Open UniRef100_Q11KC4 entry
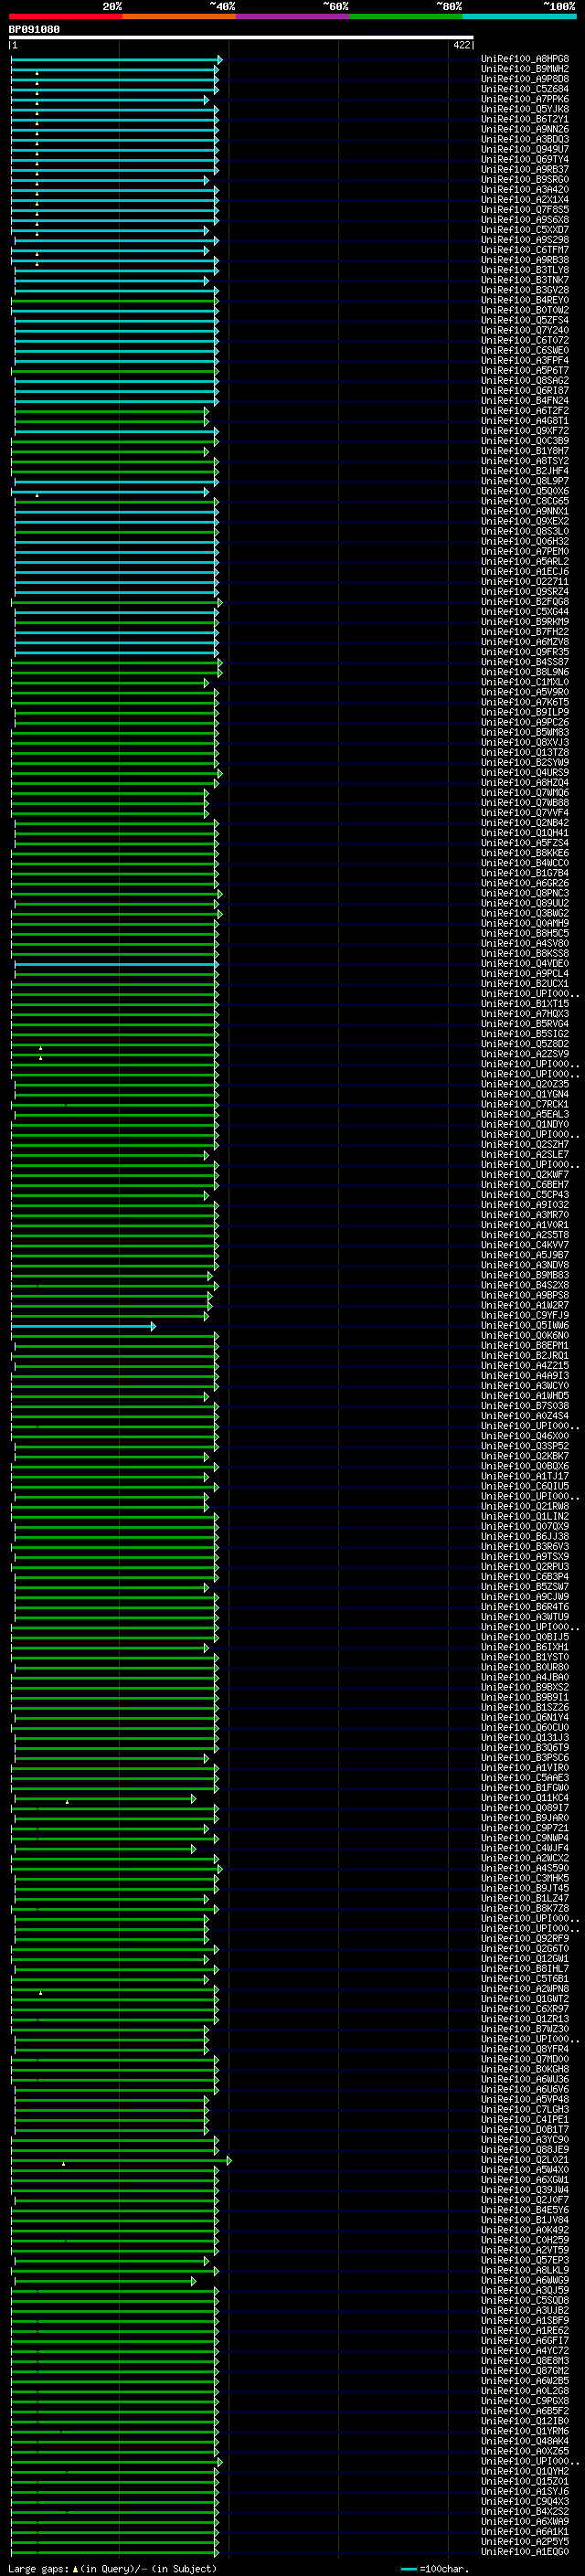Viewport: 585px width, 2576px height. pyautogui.click(x=525, y=1797)
